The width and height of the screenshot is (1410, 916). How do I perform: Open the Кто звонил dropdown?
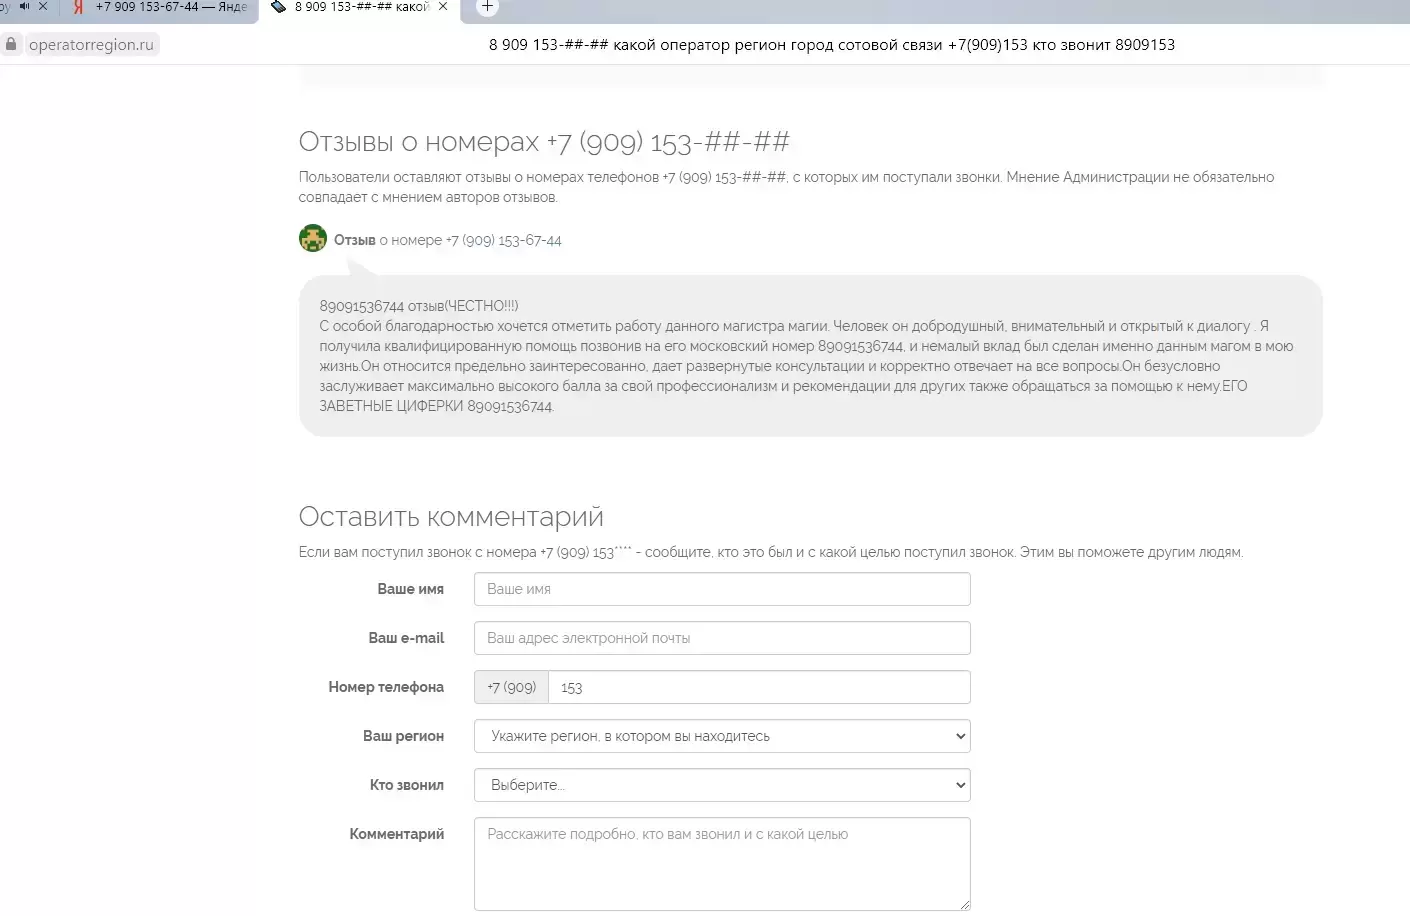pyautogui.click(x=722, y=785)
